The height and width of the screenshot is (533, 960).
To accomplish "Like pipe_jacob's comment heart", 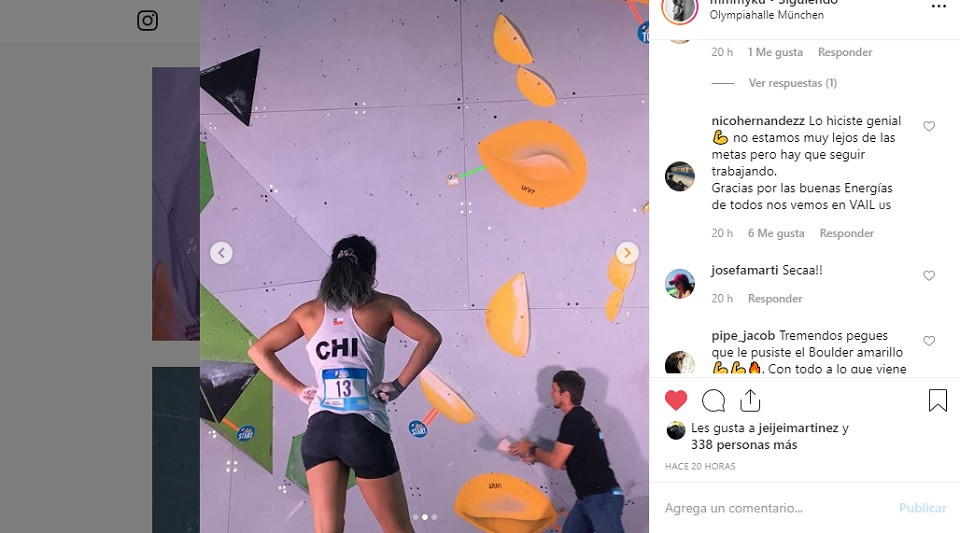I will pos(929,341).
